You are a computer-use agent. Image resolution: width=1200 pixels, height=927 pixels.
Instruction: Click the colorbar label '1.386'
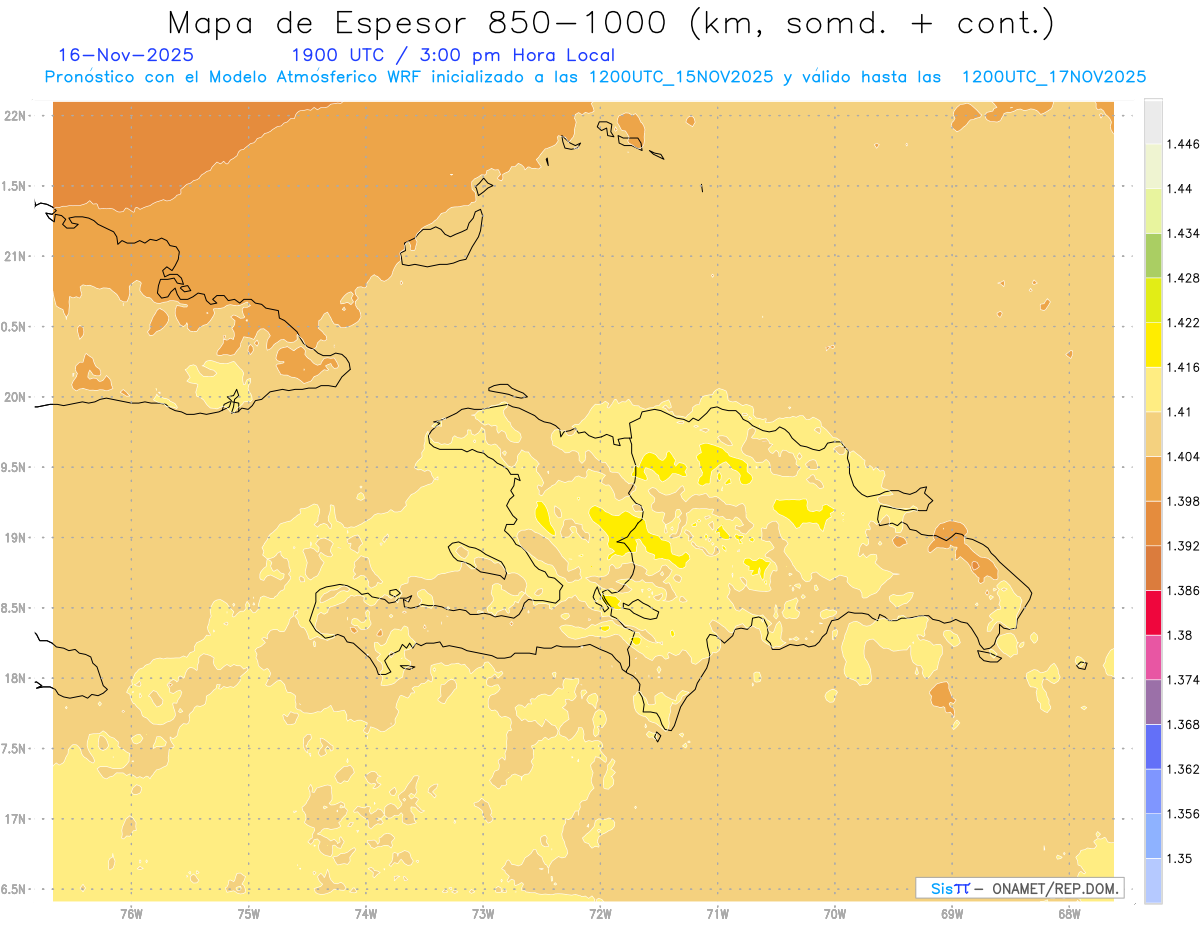point(1185,590)
